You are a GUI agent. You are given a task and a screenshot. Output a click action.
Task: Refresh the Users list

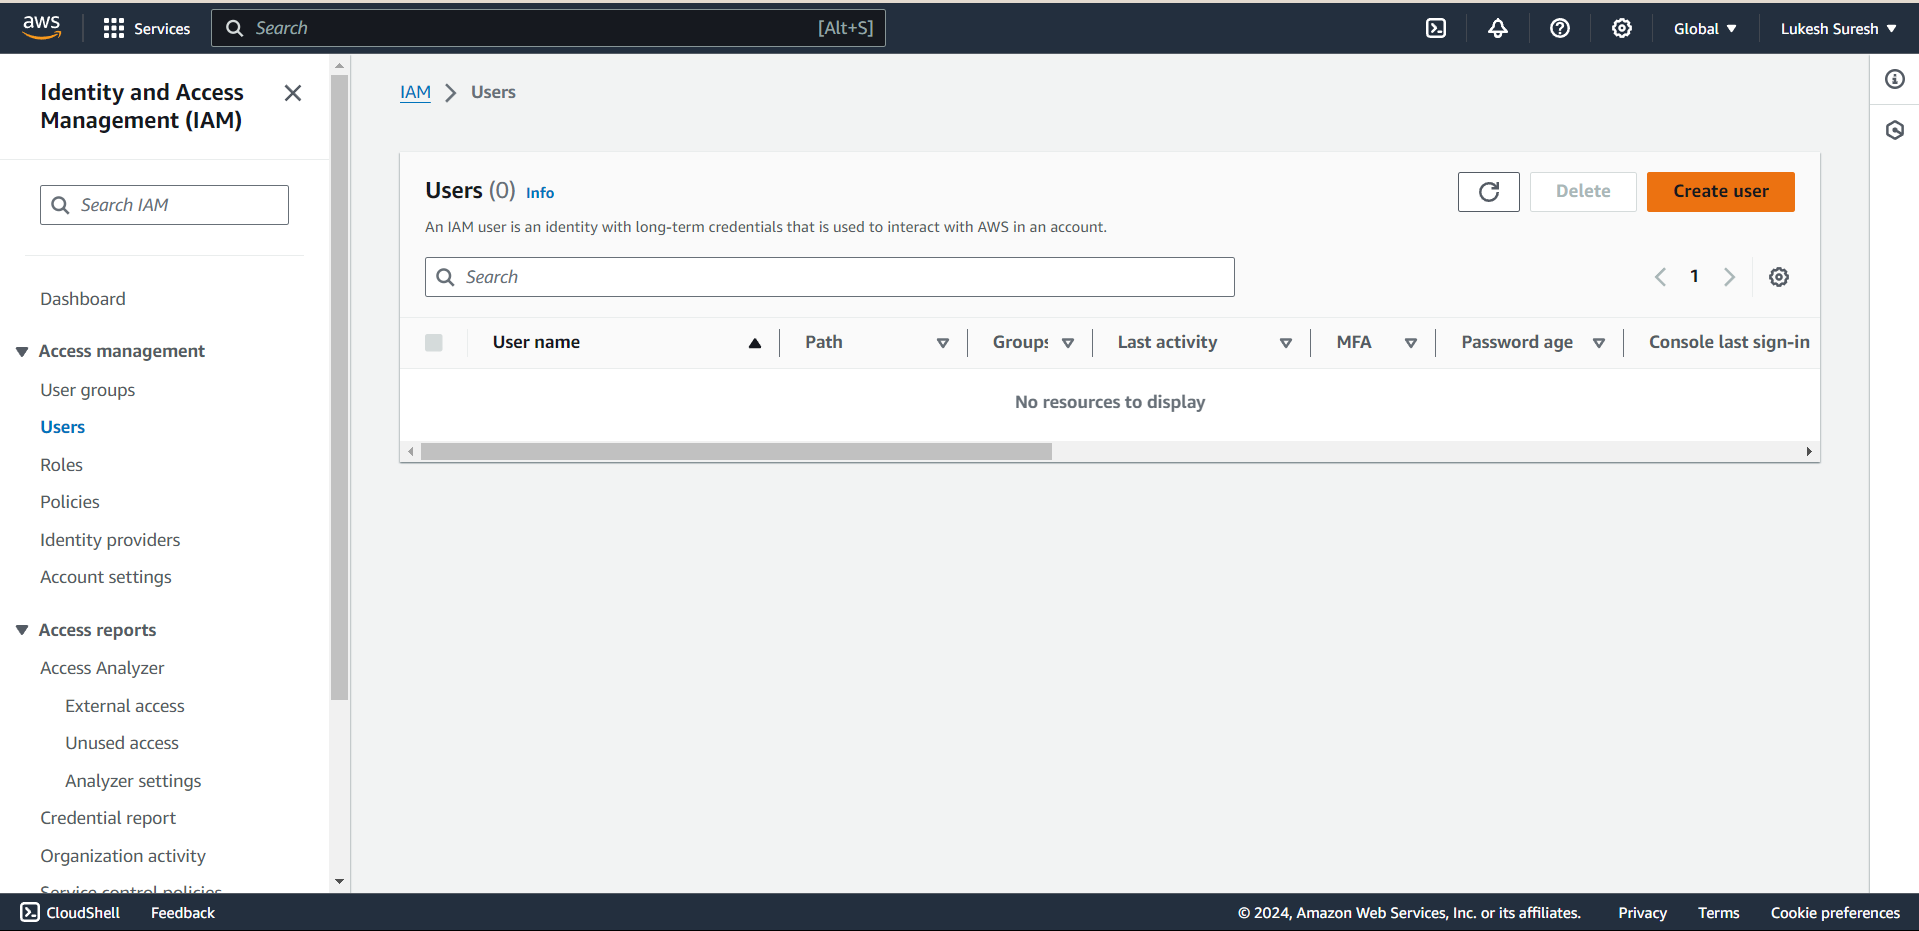[x=1488, y=191]
